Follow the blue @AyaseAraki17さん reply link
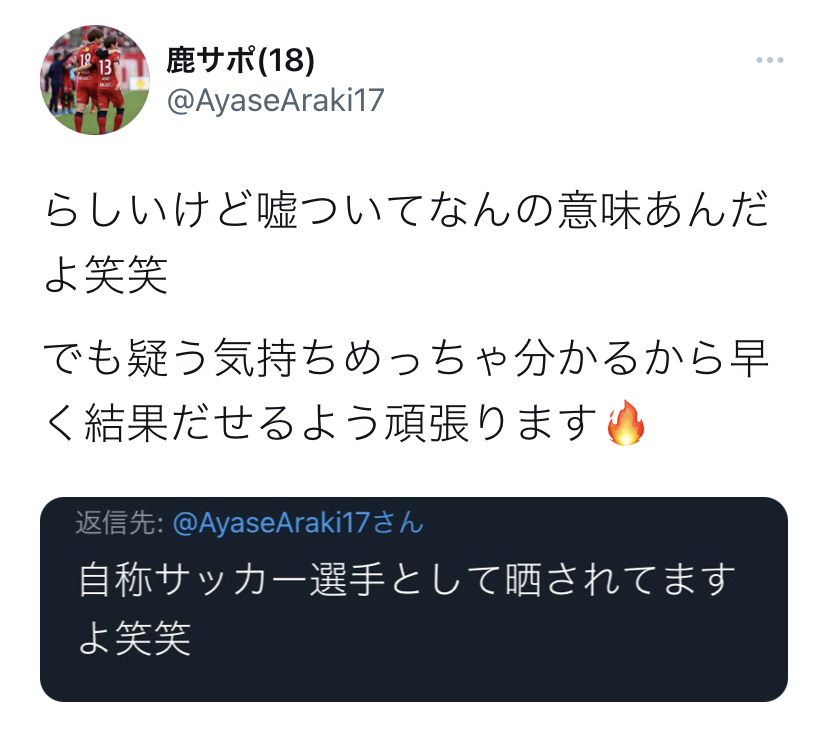Image resolution: width=828 pixels, height=743 pixels. tap(298, 523)
